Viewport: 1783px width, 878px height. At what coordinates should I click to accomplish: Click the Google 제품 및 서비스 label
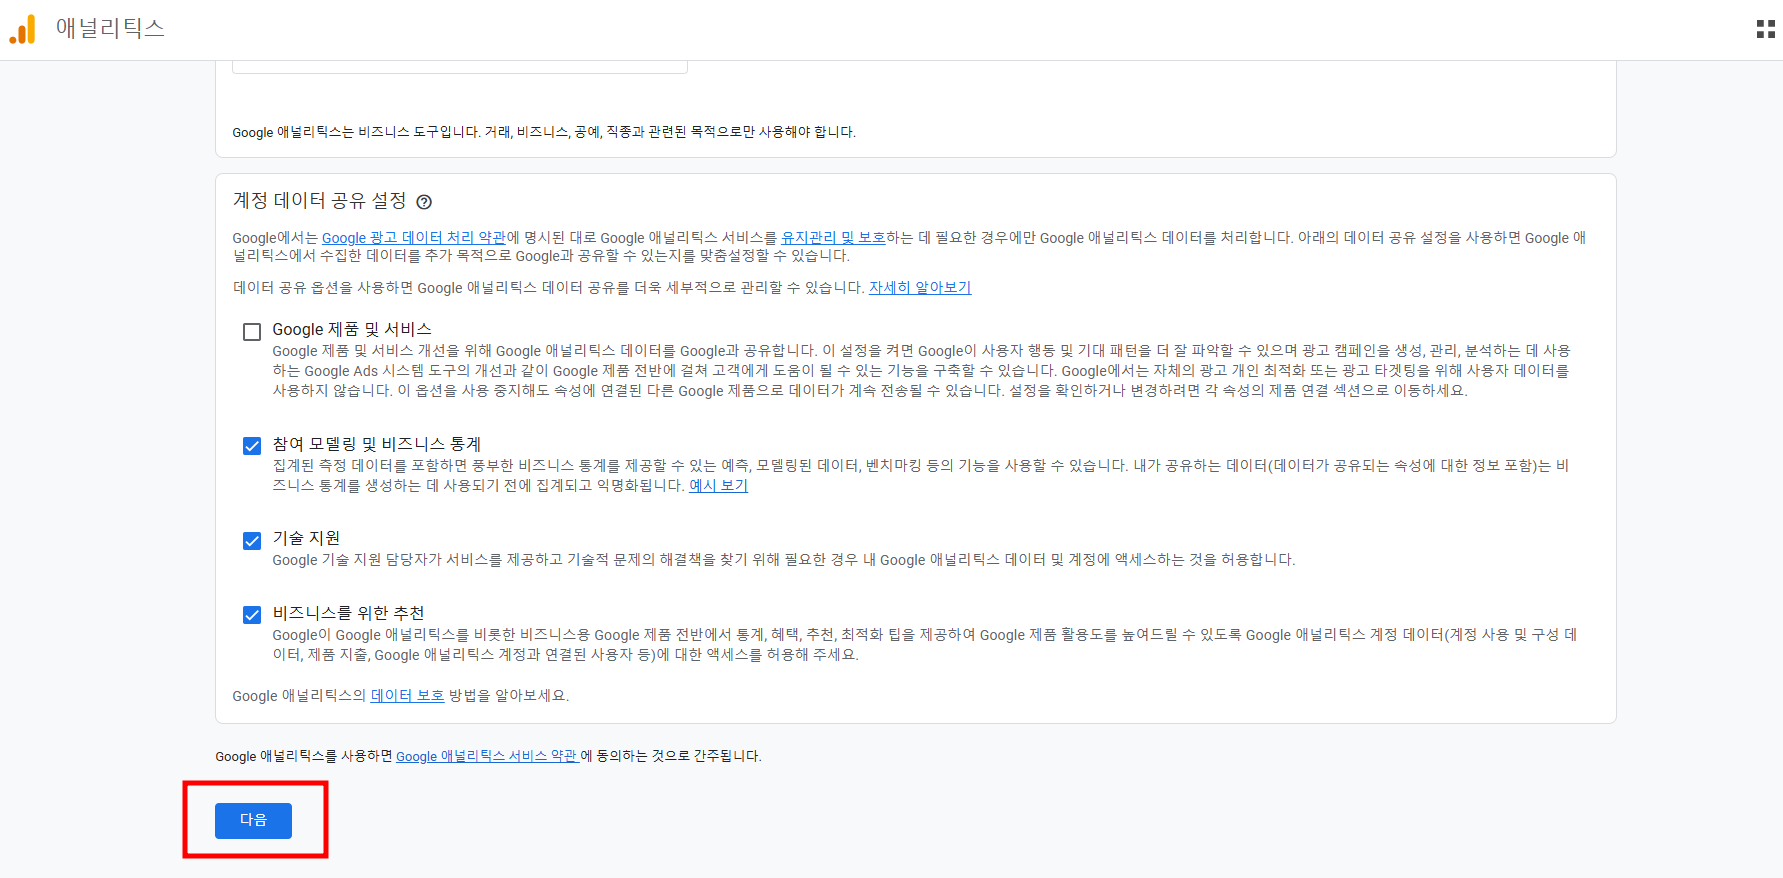click(x=352, y=330)
